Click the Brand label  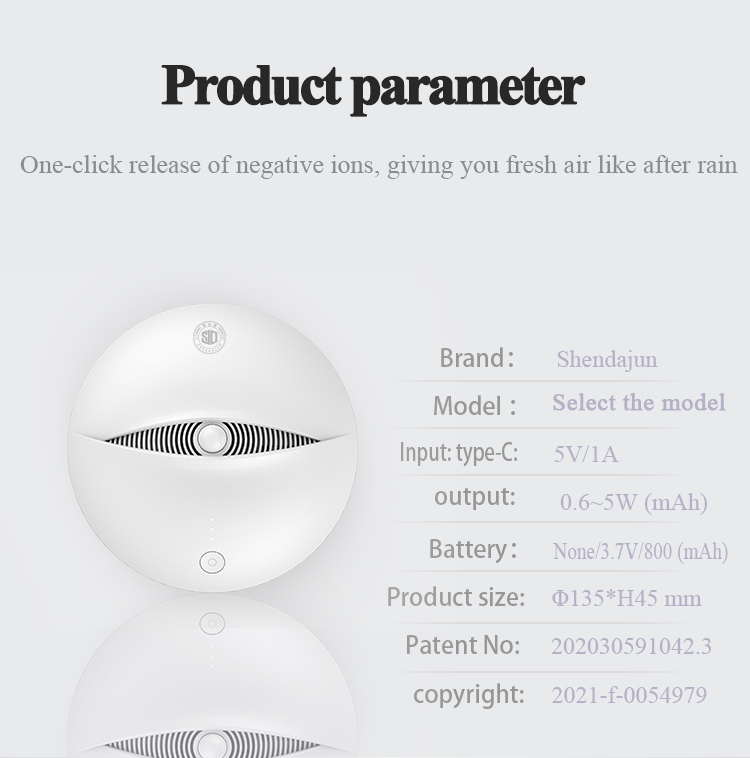[476, 358]
